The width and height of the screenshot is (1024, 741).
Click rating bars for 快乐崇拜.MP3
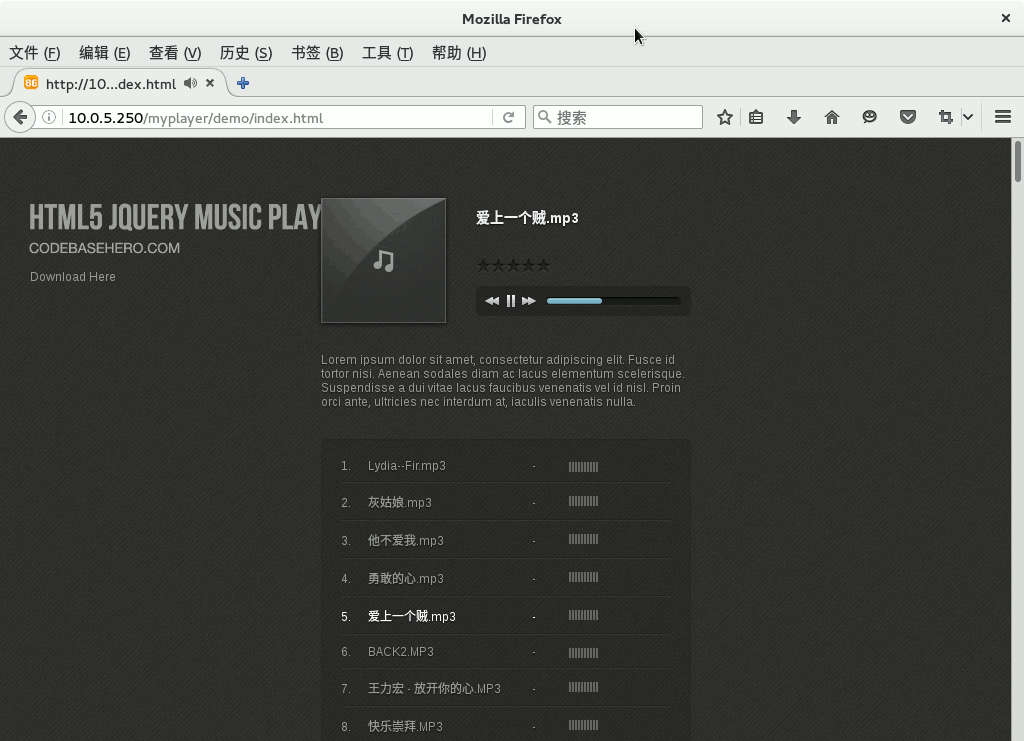point(583,725)
